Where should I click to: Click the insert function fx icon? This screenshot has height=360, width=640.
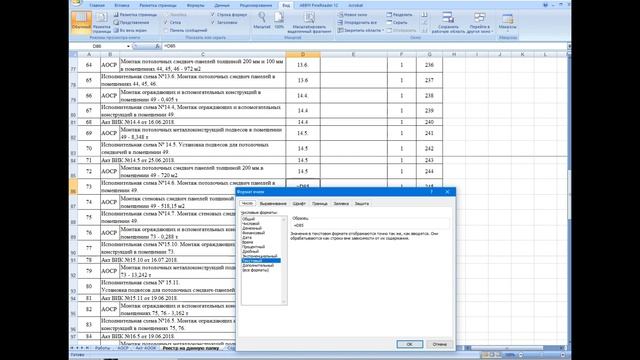[157, 47]
